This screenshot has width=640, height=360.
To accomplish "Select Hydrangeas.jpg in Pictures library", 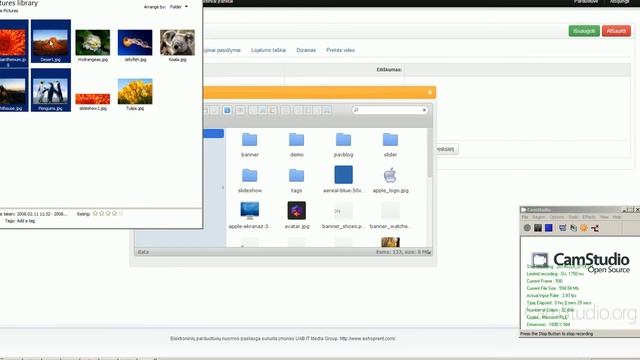I will pyautogui.click(x=93, y=45).
